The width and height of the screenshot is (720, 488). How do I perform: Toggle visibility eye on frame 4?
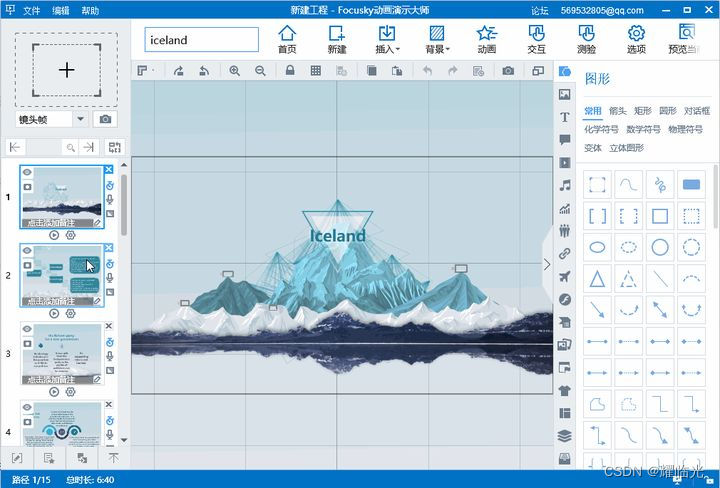[27, 407]
